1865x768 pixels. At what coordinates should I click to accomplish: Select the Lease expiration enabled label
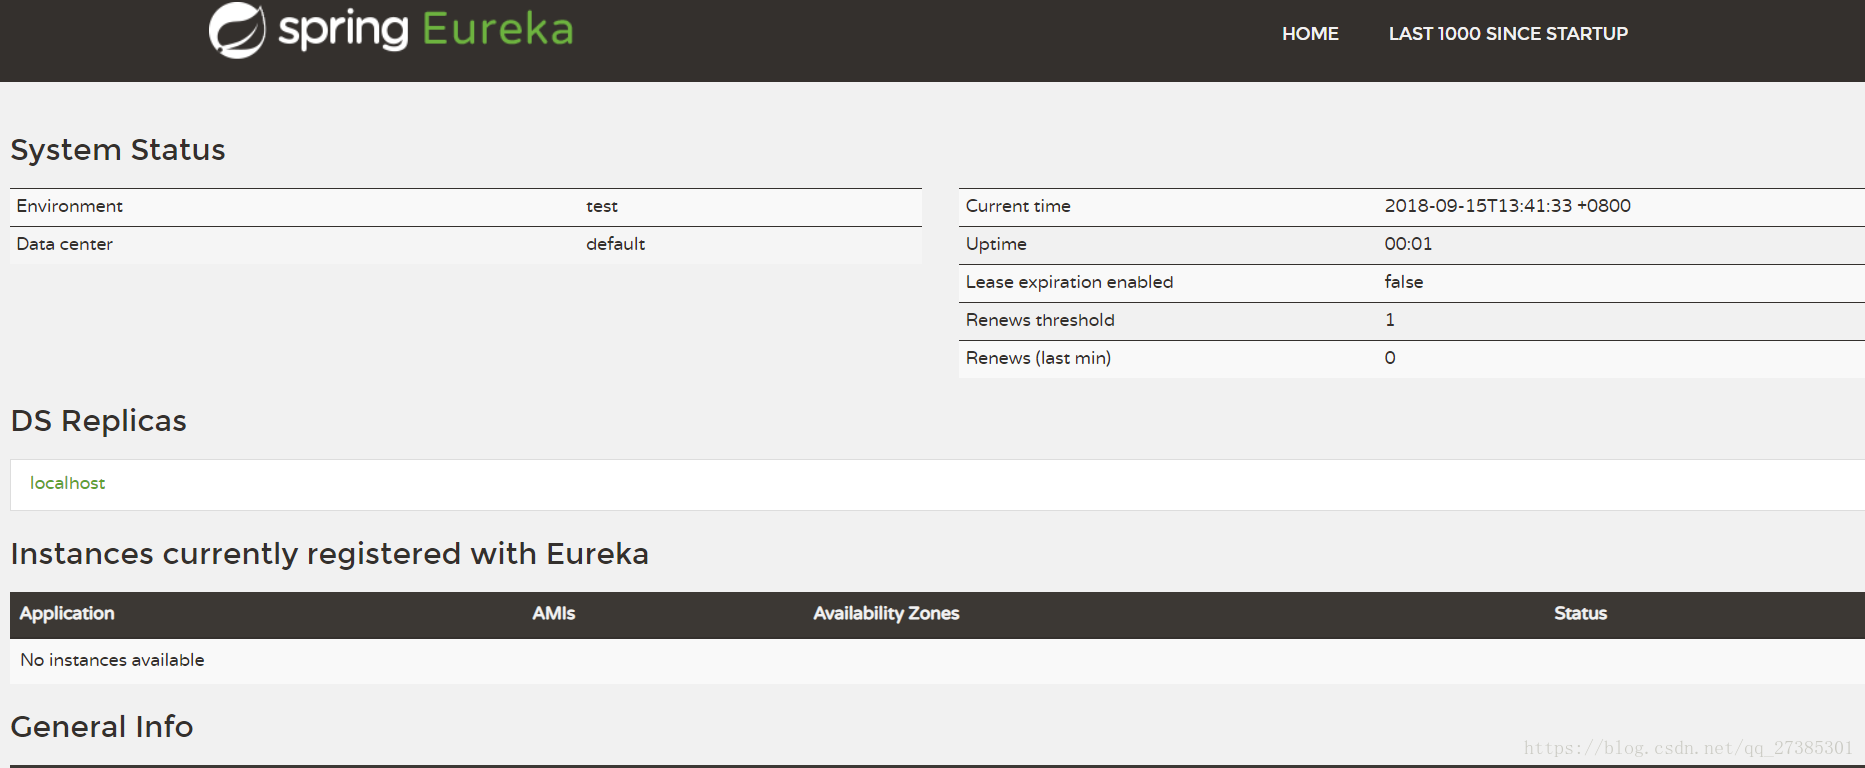[1069, 282]
